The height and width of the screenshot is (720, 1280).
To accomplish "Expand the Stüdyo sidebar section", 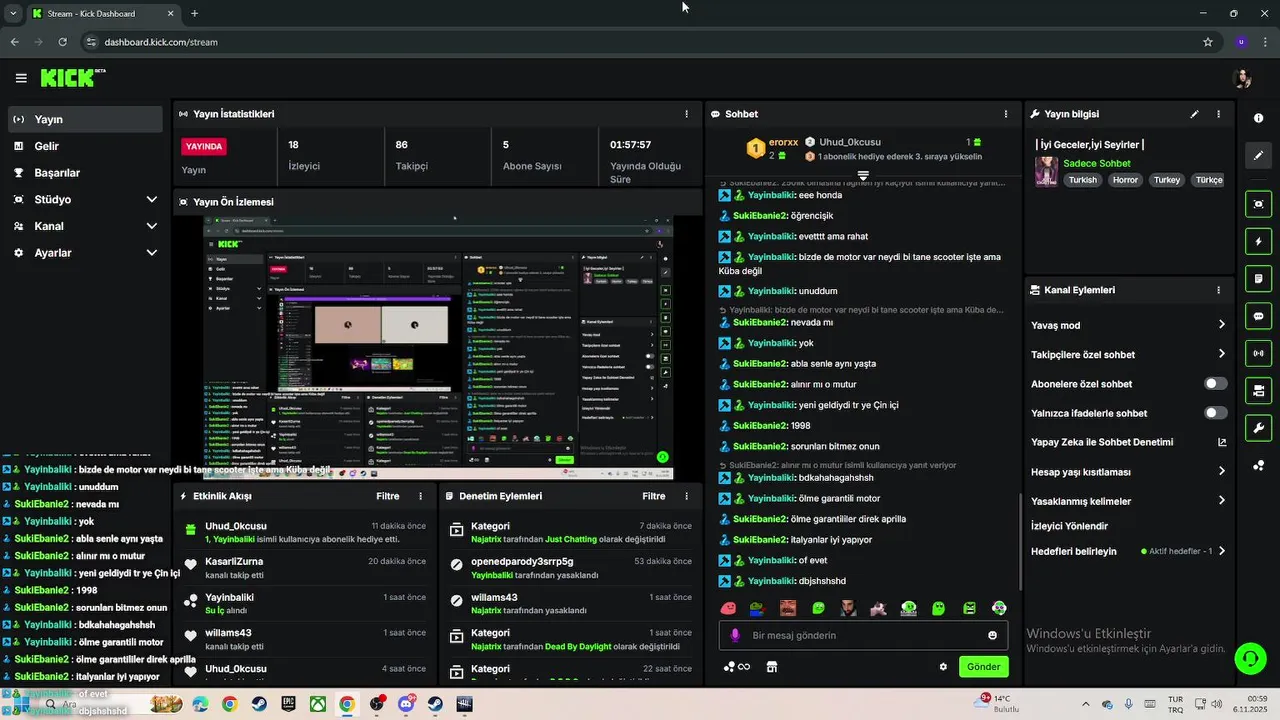I will click(152, 199).
